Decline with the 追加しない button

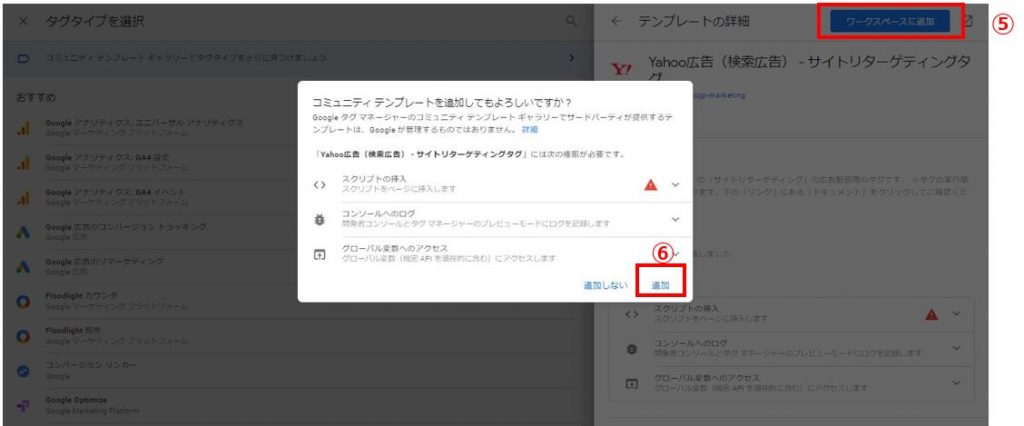point(605,286)
